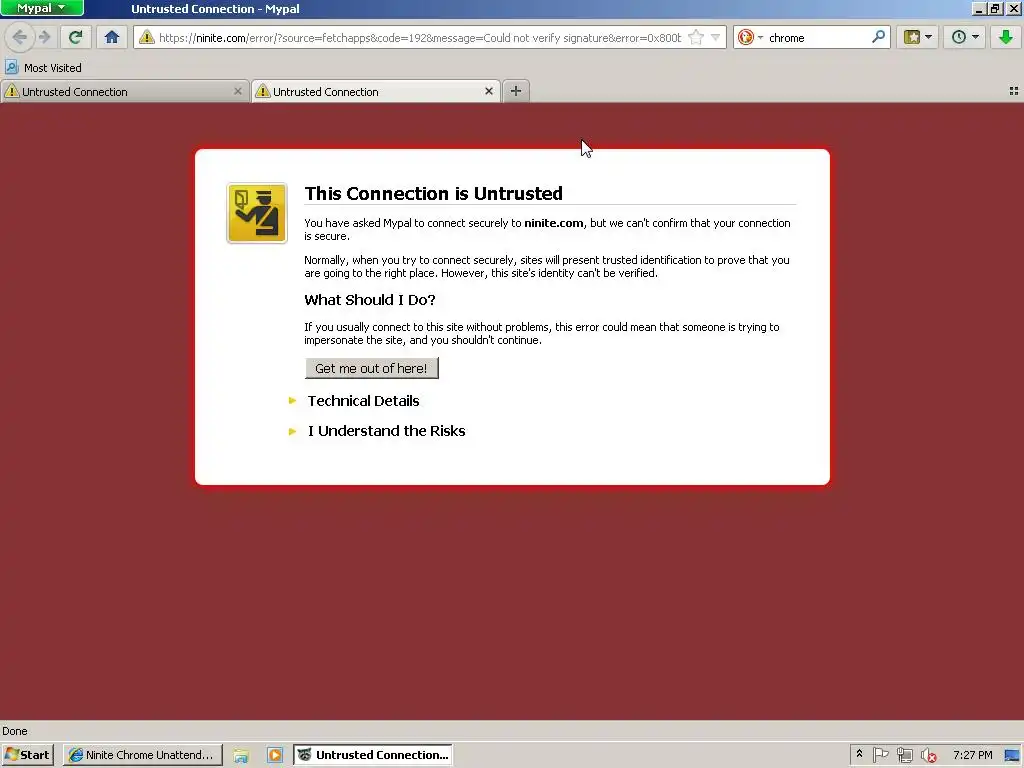Image resolution: width=1024 pixels, height=768 pixels.
Task: Click the search magnifier icon
Action: pyautogui.click(x=878, y=37)
